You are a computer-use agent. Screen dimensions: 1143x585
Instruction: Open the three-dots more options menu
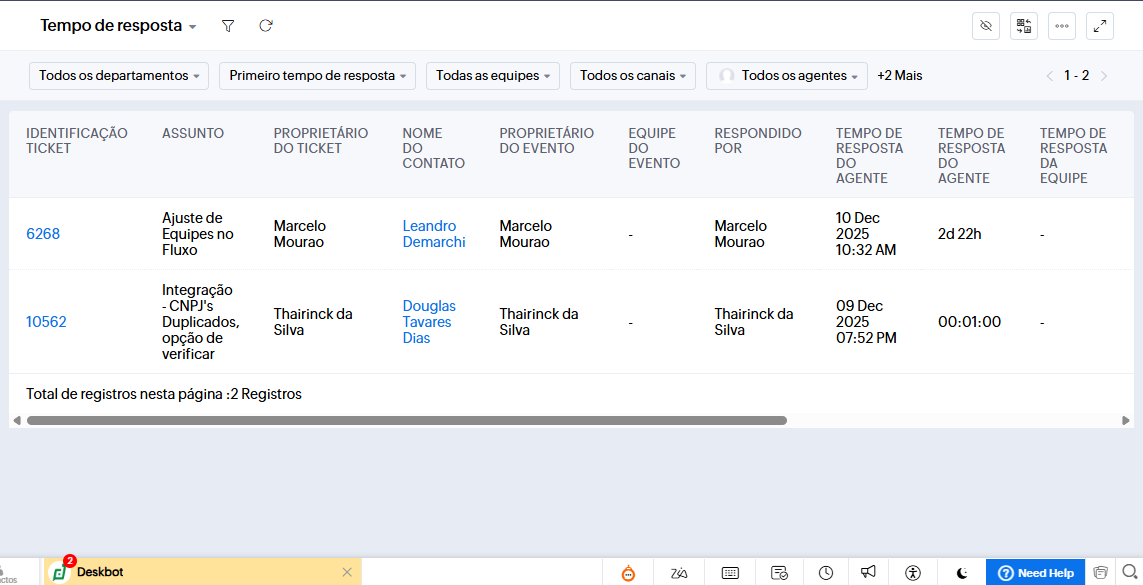tap(1062, 26)
